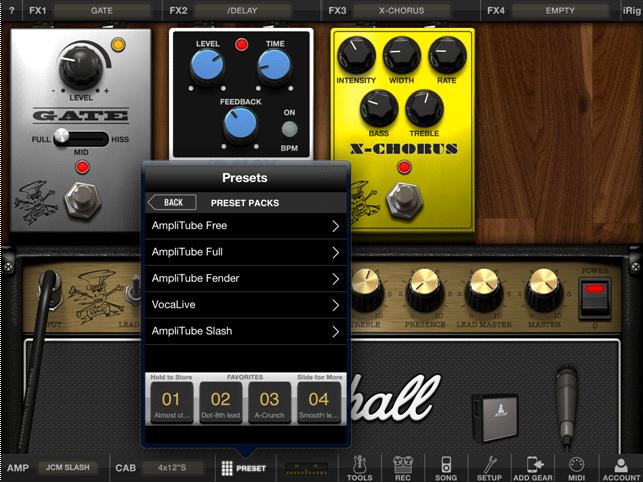Open the Song player icon
The width and height of the screenshot is (643, 483).
click(x=446, y=468)
